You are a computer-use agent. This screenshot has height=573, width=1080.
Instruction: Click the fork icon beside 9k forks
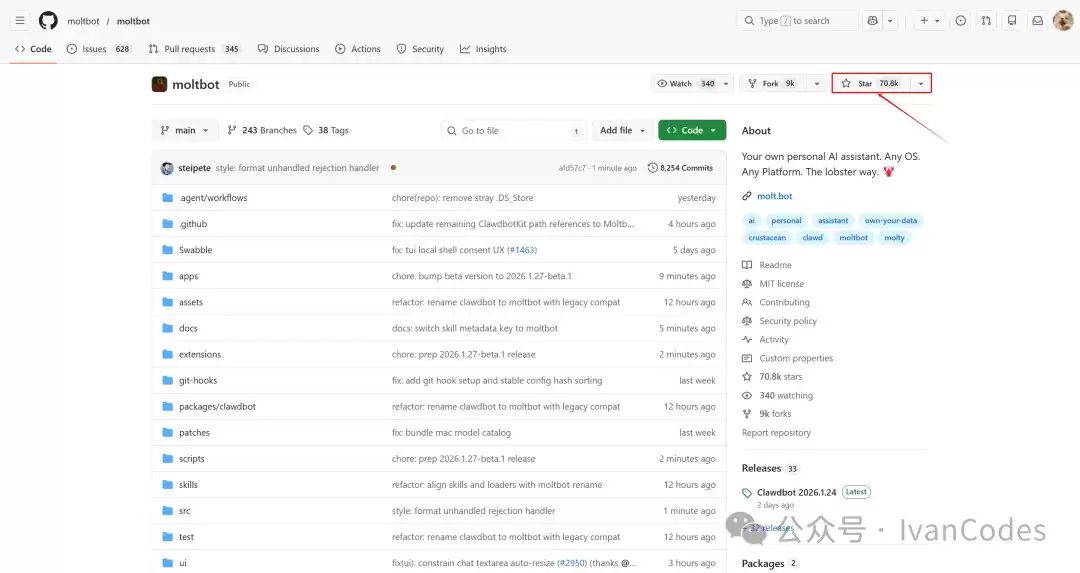click(x=747, y=414)
